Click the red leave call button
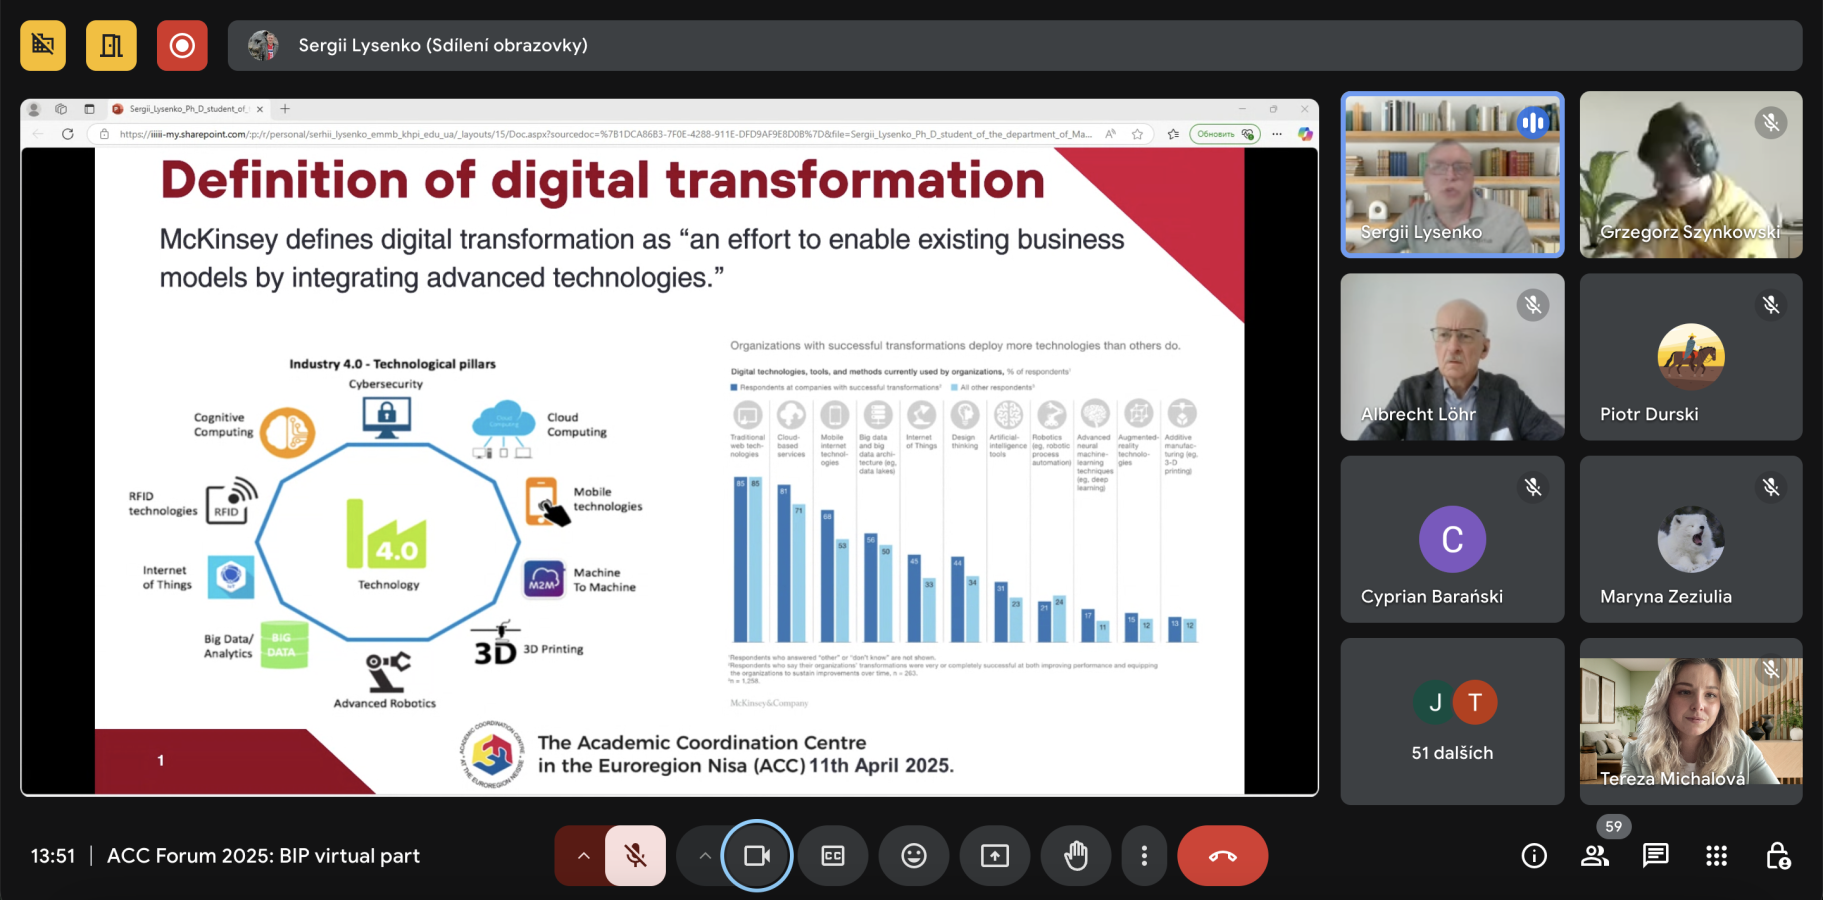 1222,856
